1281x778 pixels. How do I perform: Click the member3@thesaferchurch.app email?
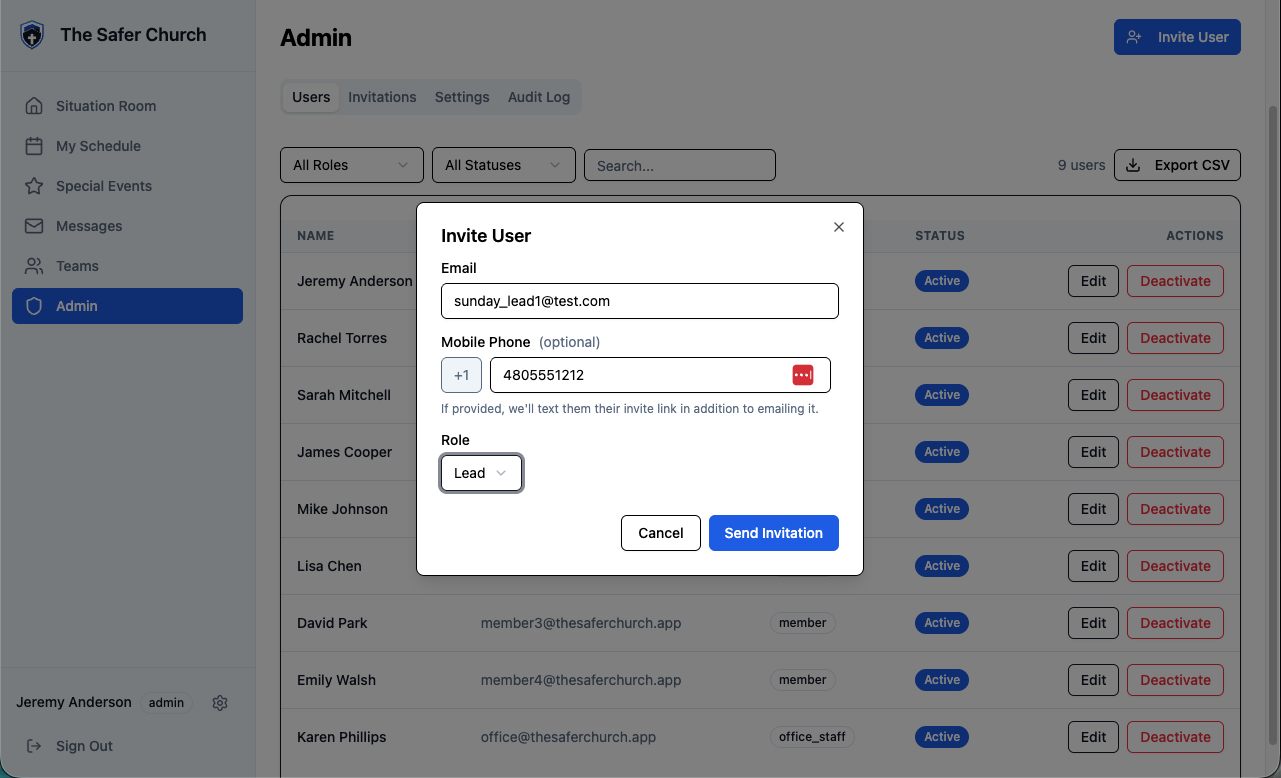point(581,623)
